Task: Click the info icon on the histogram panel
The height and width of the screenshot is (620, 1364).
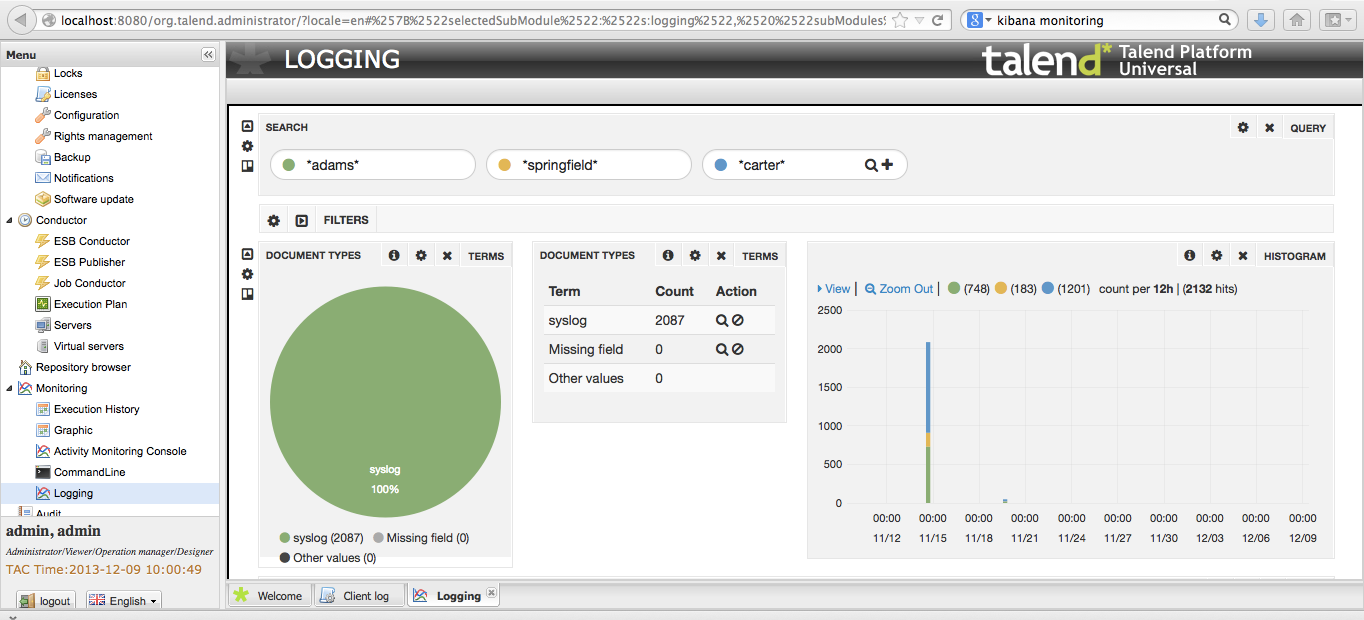Action: [1189, 256]
